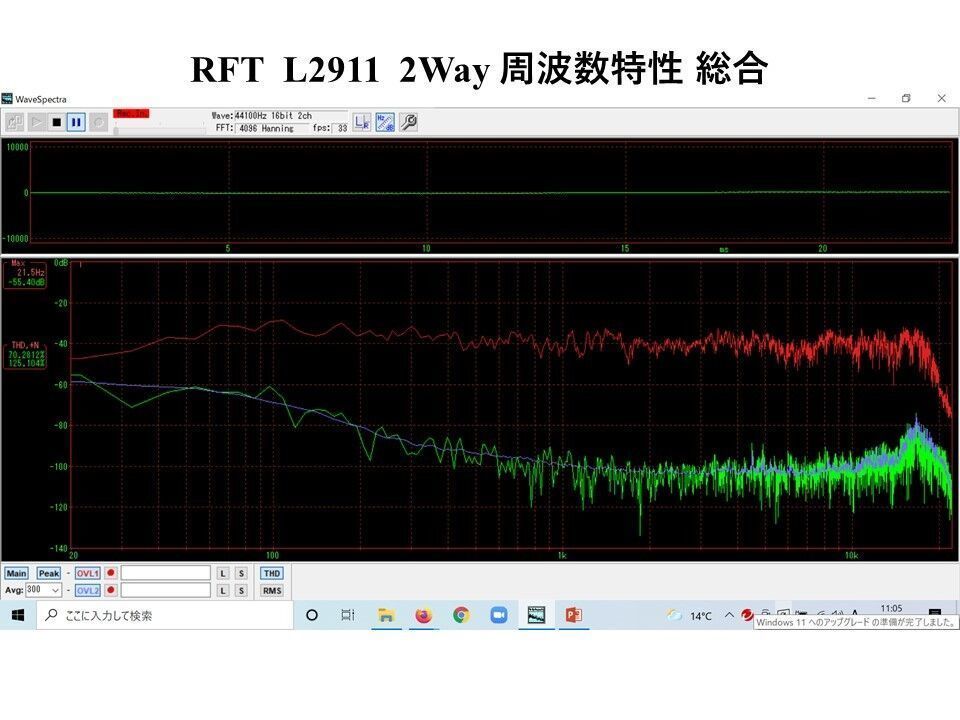Open Firefox from taskbar

(423, 615)
